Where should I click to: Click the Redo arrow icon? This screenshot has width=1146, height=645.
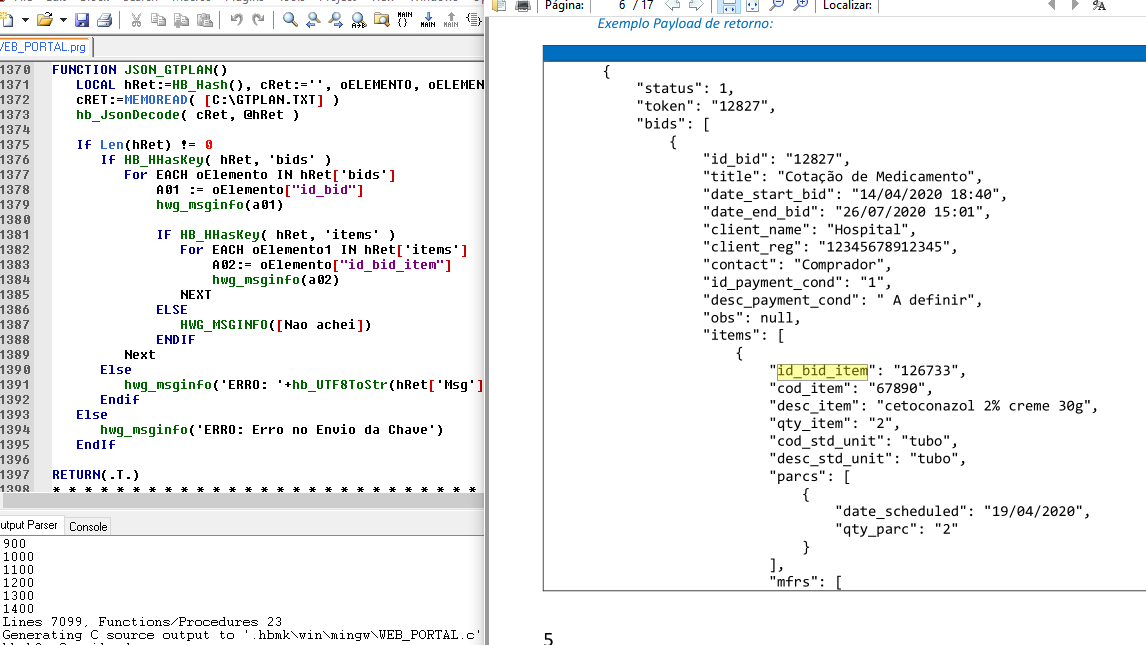tap(258, 20)
